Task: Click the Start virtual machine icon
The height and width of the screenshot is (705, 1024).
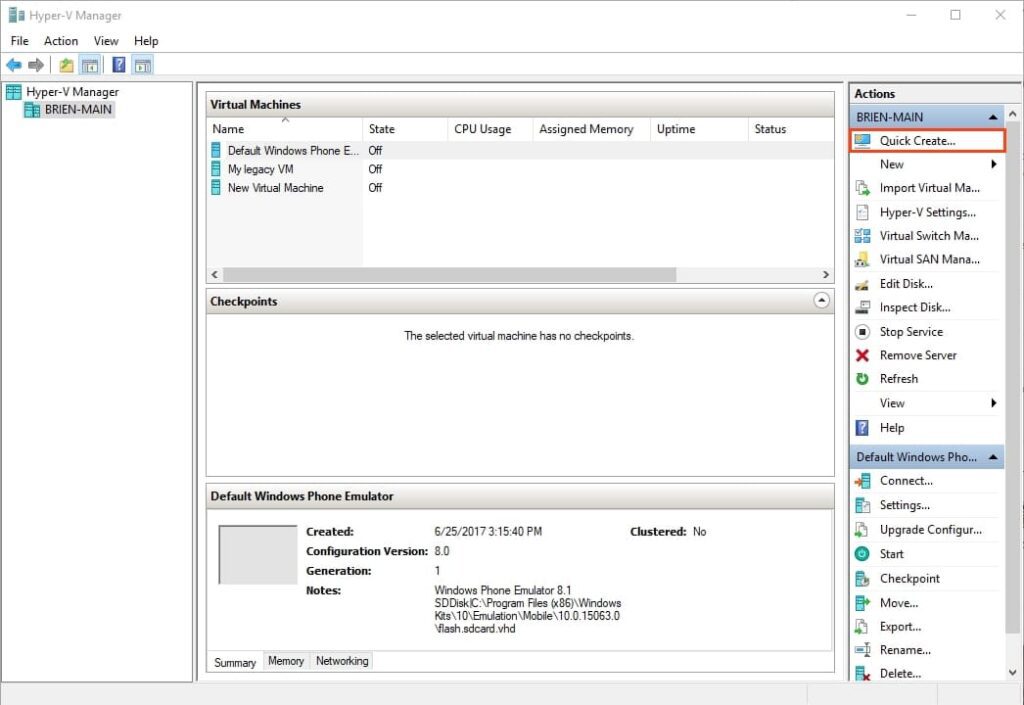Action: pos(862,554)
